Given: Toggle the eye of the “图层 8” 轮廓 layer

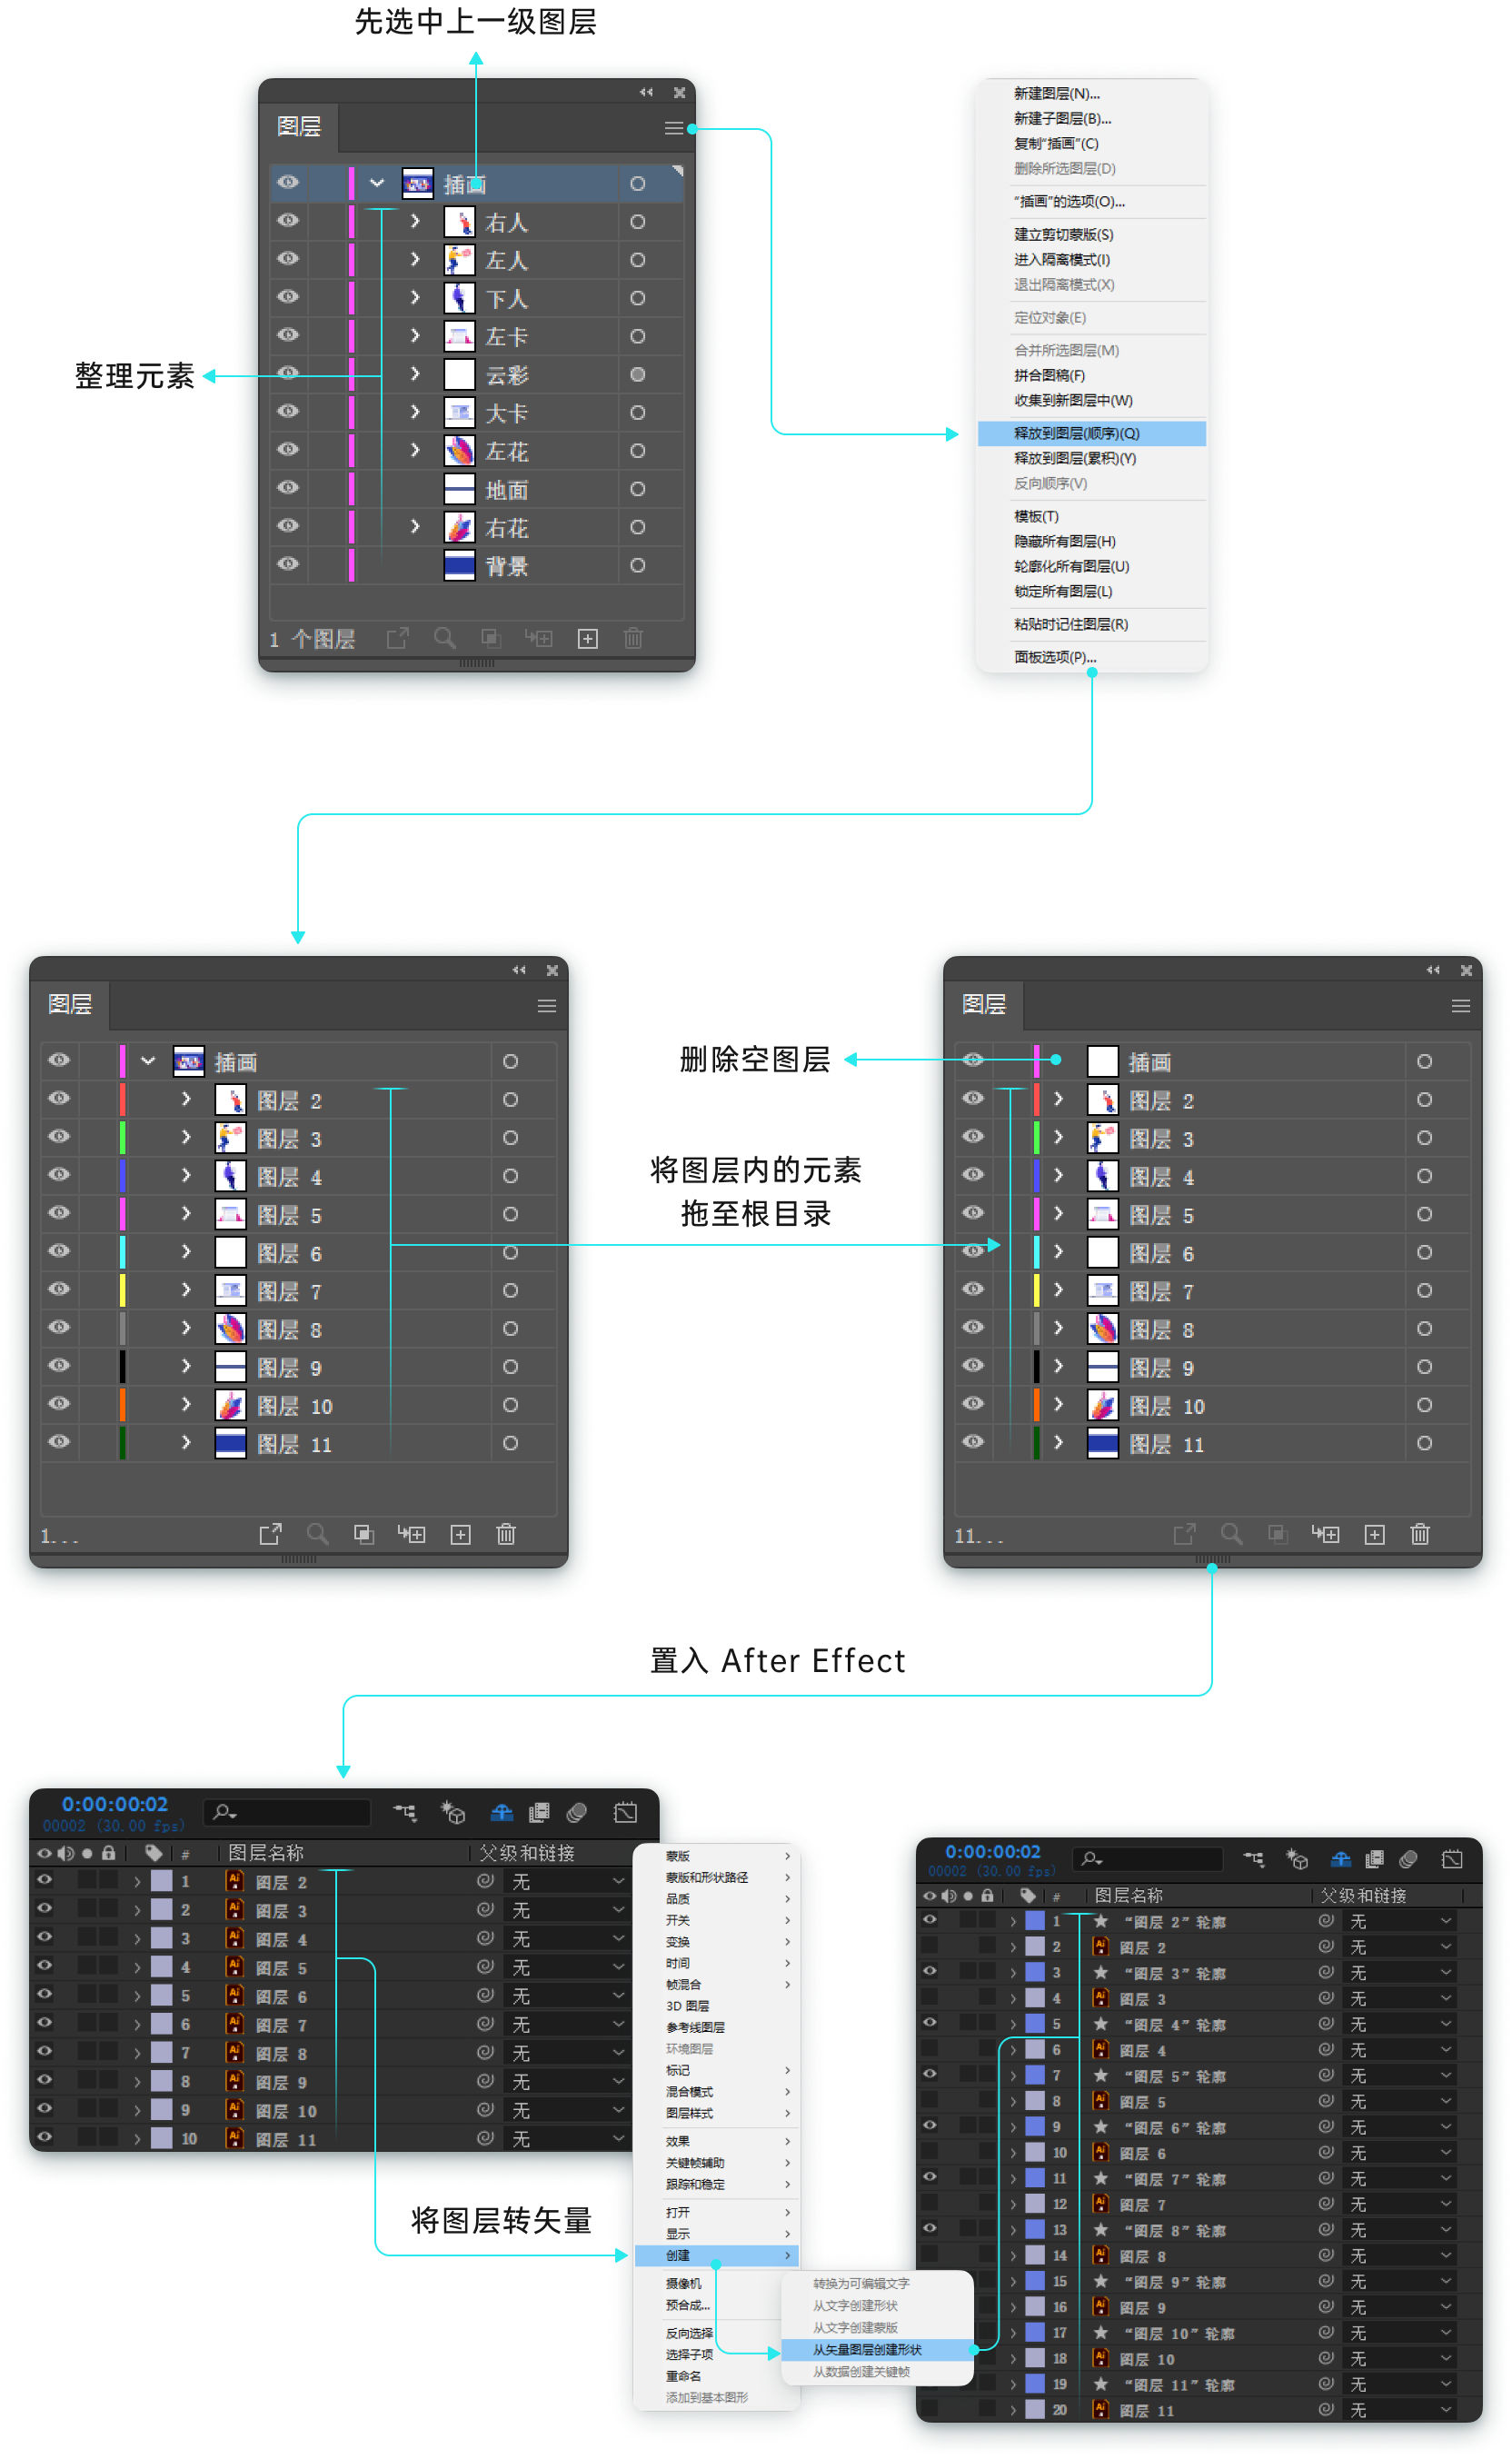Looking at the screenshot, I should pyautogui.click(x=929, y=2229).
